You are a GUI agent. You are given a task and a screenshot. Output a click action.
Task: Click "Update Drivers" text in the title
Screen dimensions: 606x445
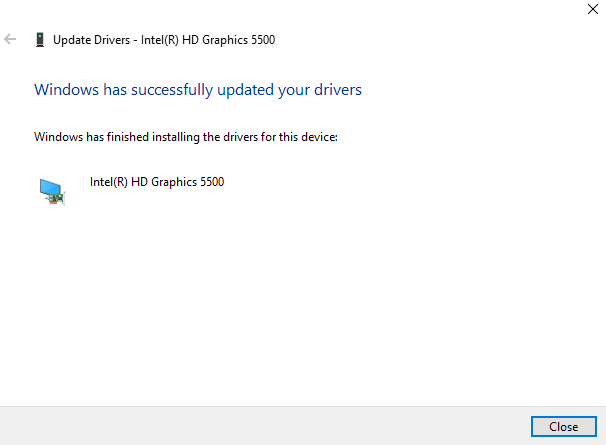coord(92,40)
